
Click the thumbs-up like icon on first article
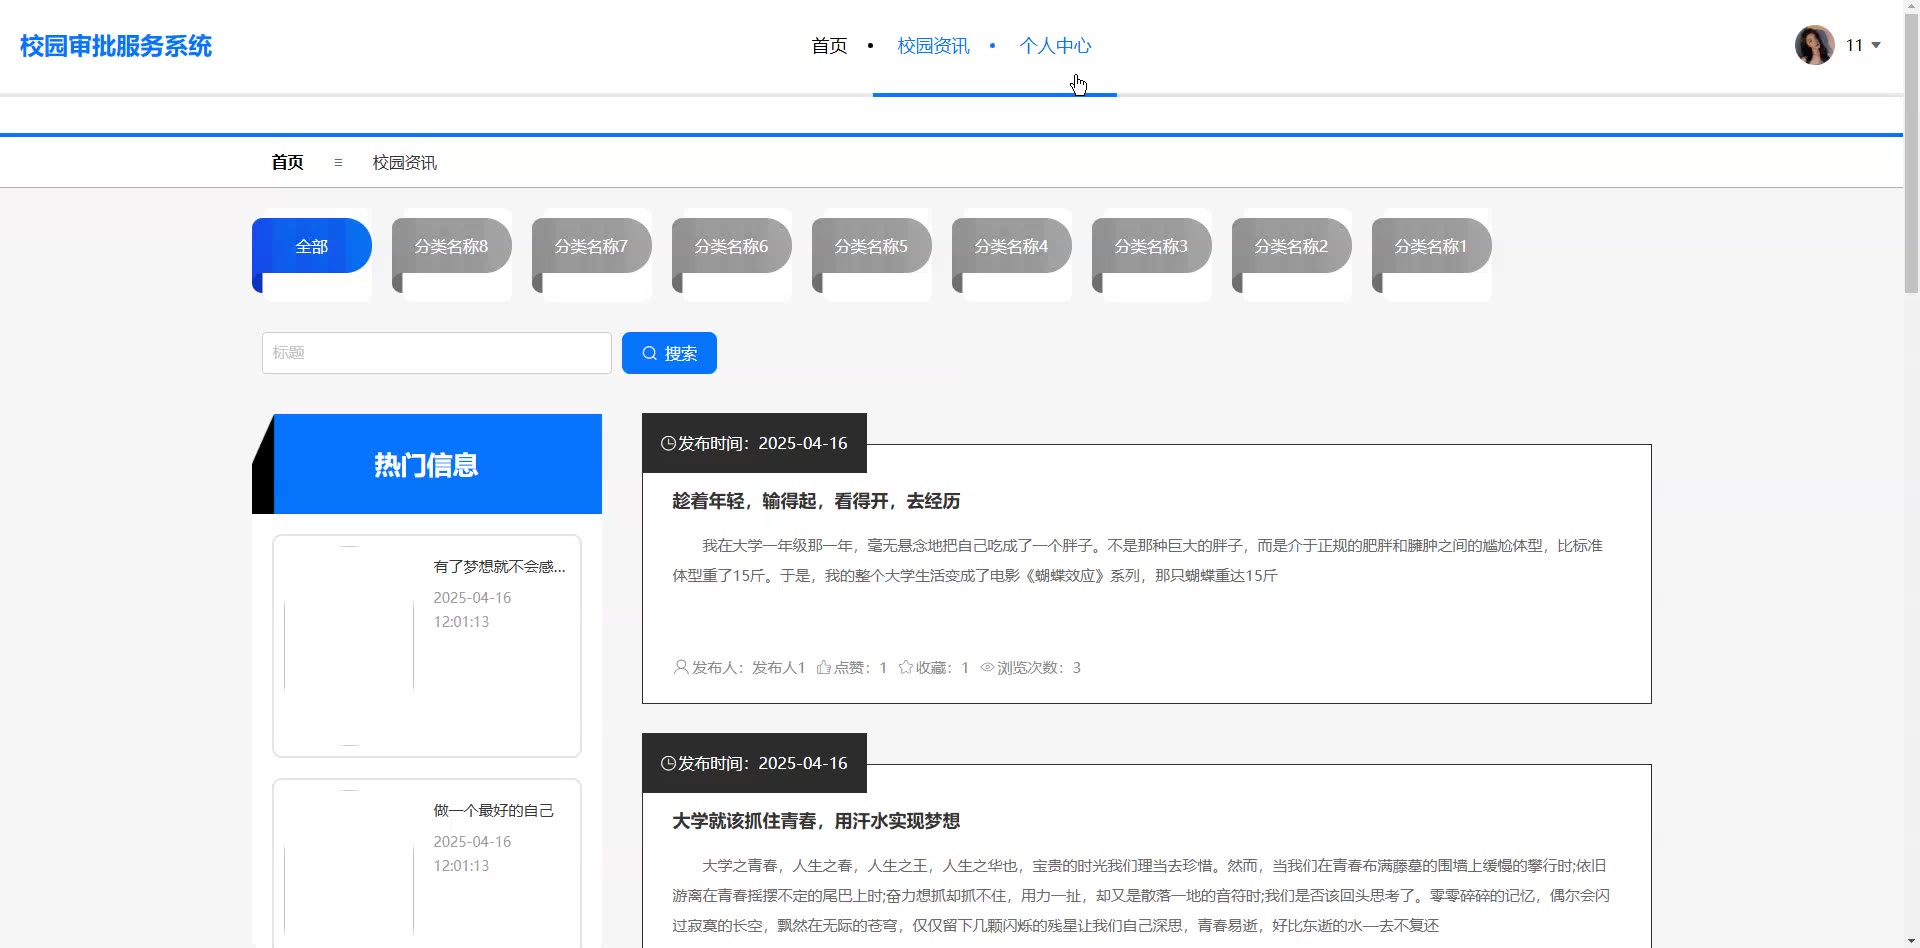823,667
